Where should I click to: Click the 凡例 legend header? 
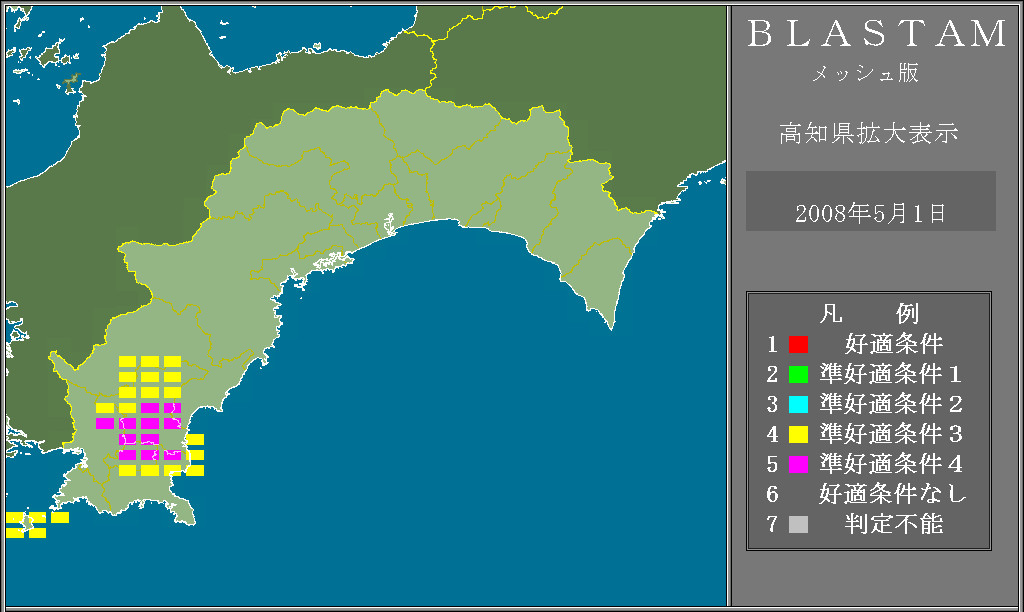pos(868,314)
